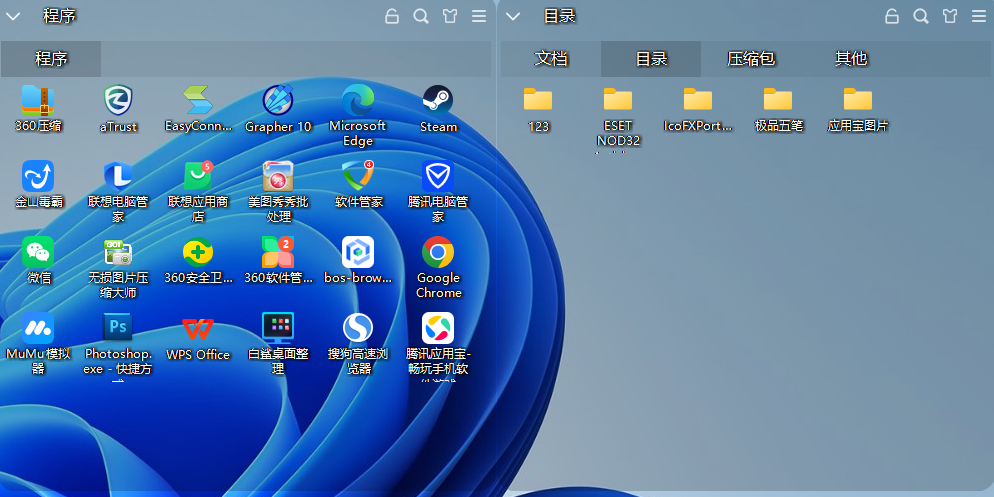Open the 腾讯应用宝 icon
This screenshot has width=994, height=497.
coord(438,328)
